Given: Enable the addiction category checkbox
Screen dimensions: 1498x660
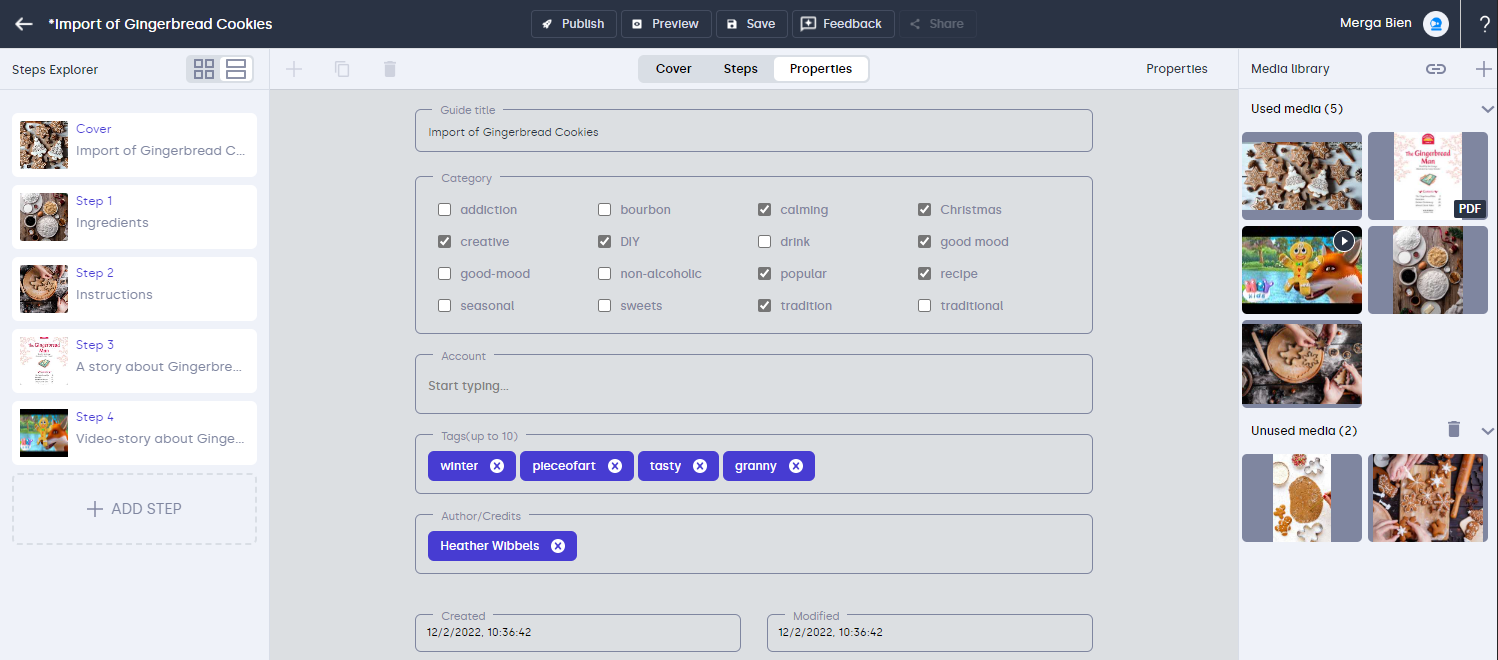Looking at the screenshot, I should pyautogui.click(x=444, y=210).
